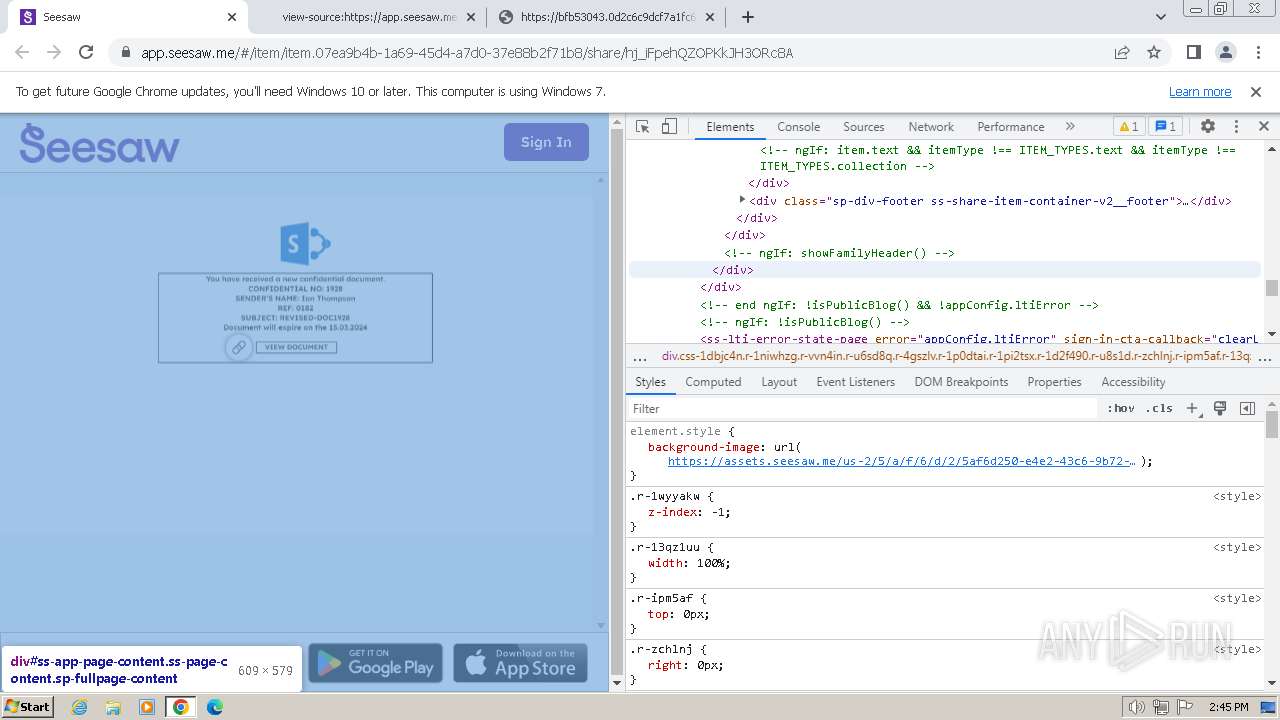This screenshot has width=1280, height=720.
Task: Click the volume icon in system tray
Action: 1137,707
